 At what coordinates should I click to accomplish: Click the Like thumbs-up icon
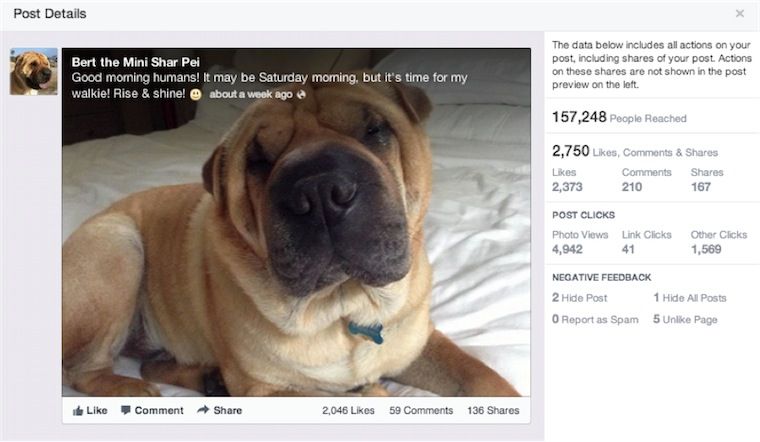[x=78, y=410]
